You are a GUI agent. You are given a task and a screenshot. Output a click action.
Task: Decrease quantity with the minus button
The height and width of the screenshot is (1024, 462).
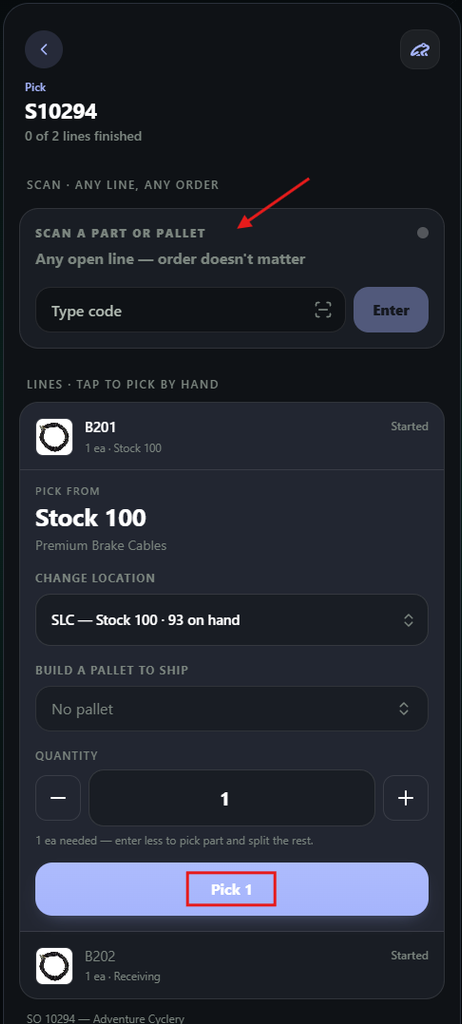coord(58,797)
